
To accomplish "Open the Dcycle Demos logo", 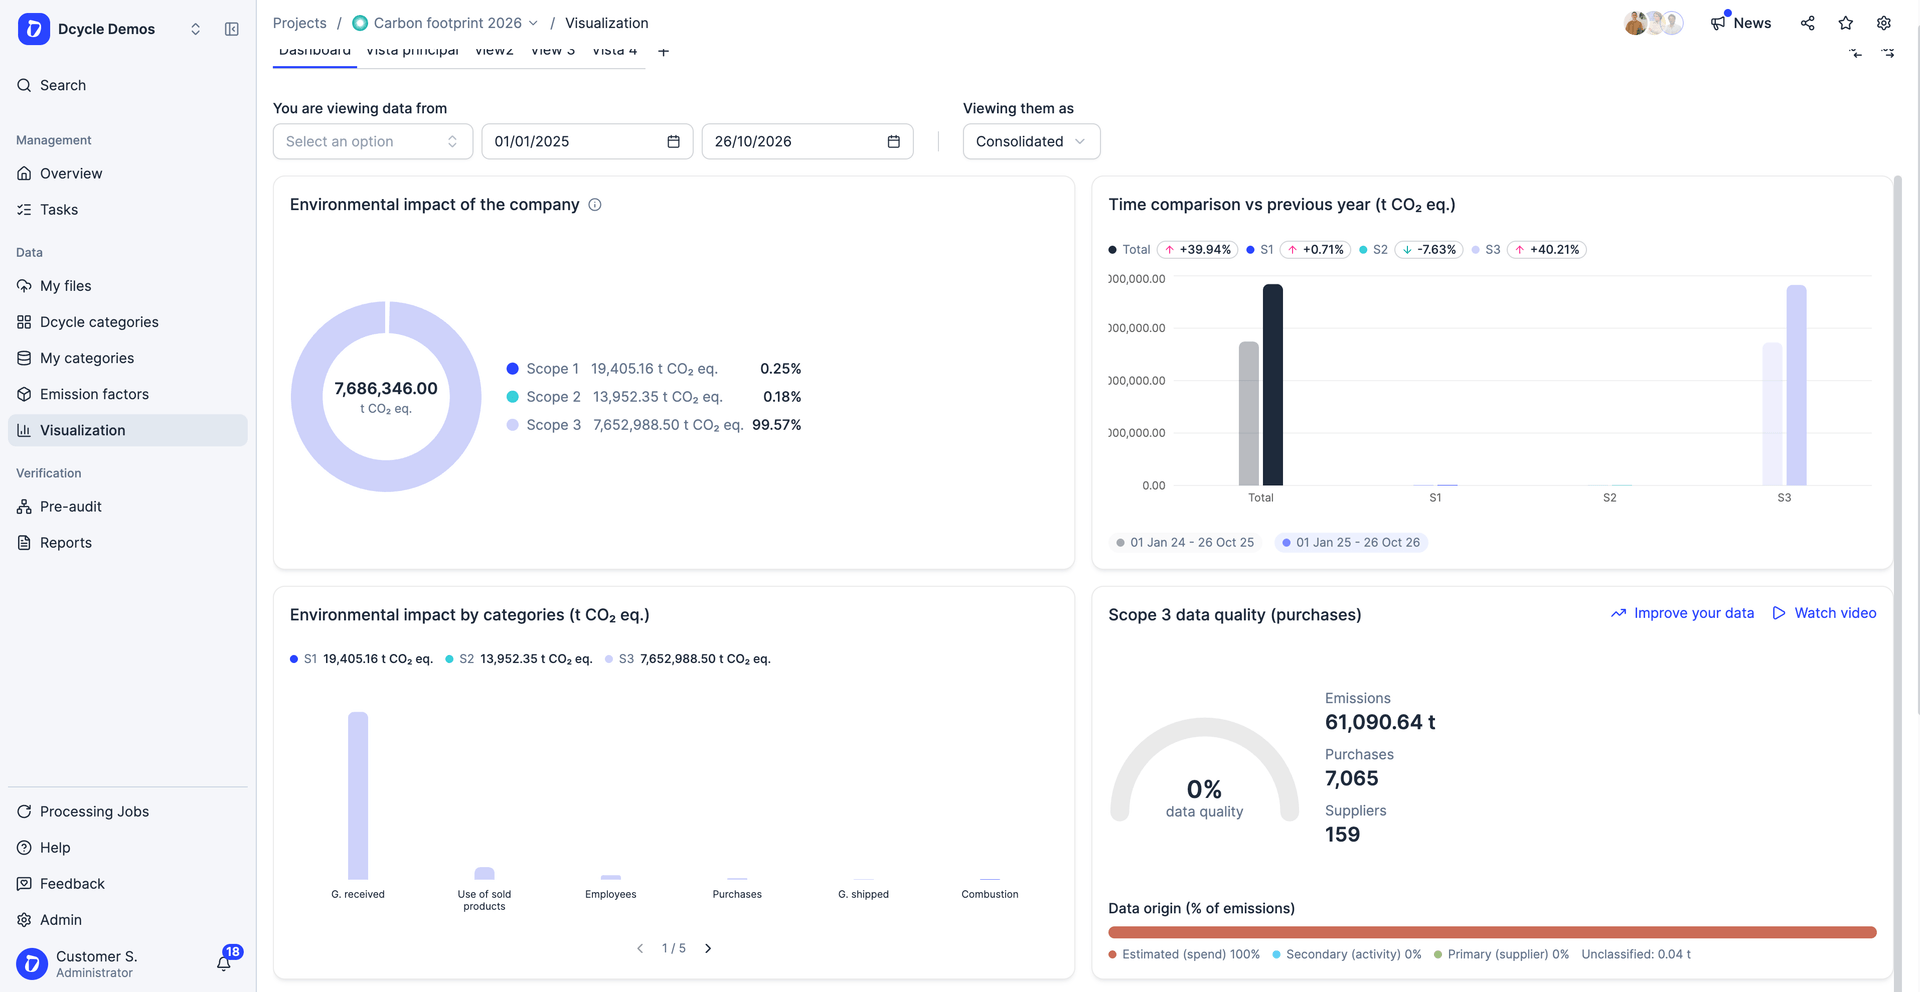I will point(34,29).
